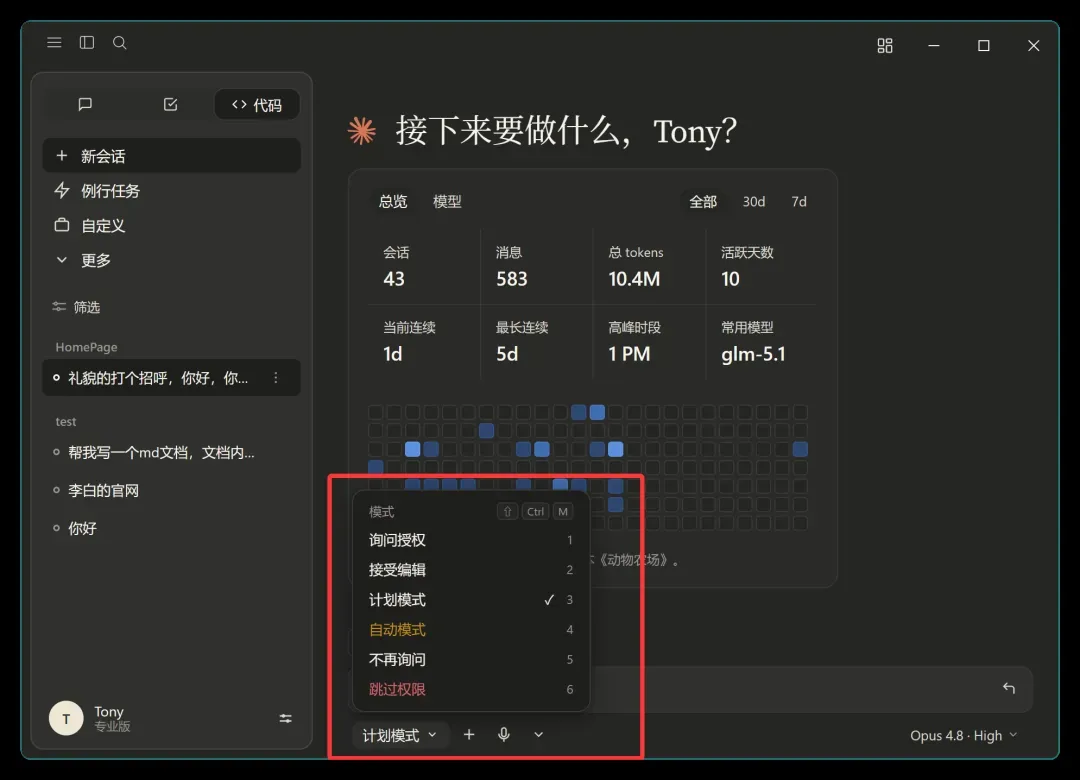
Task: Click the 当前连续 1d stat
Action: pyautogui.click(x=424, y=342)
